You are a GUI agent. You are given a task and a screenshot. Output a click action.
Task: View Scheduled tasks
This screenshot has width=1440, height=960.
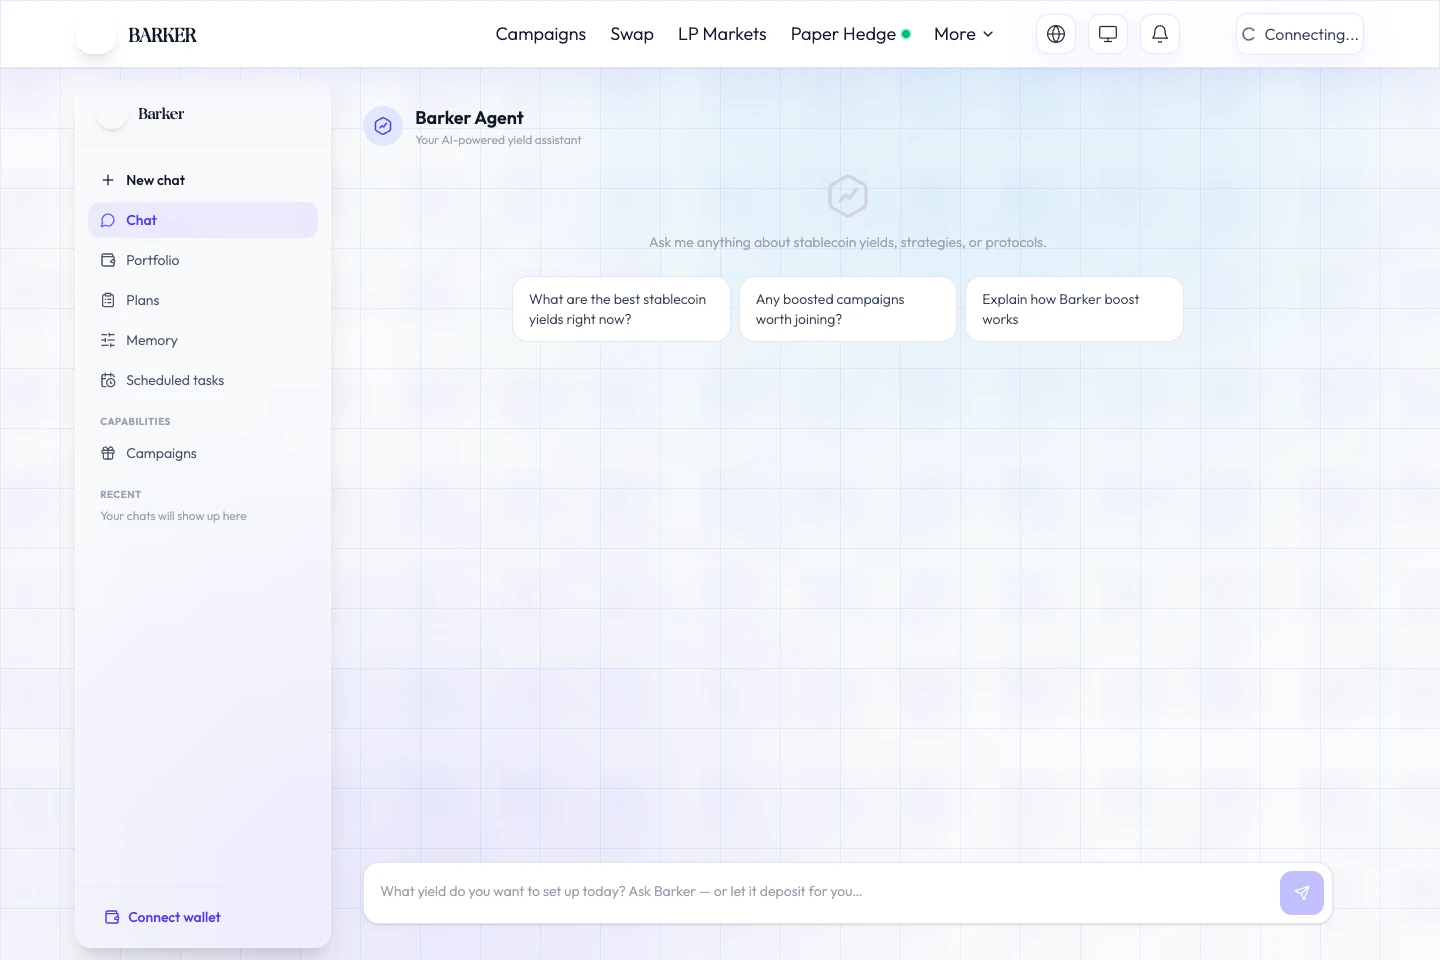pos(203,380)
